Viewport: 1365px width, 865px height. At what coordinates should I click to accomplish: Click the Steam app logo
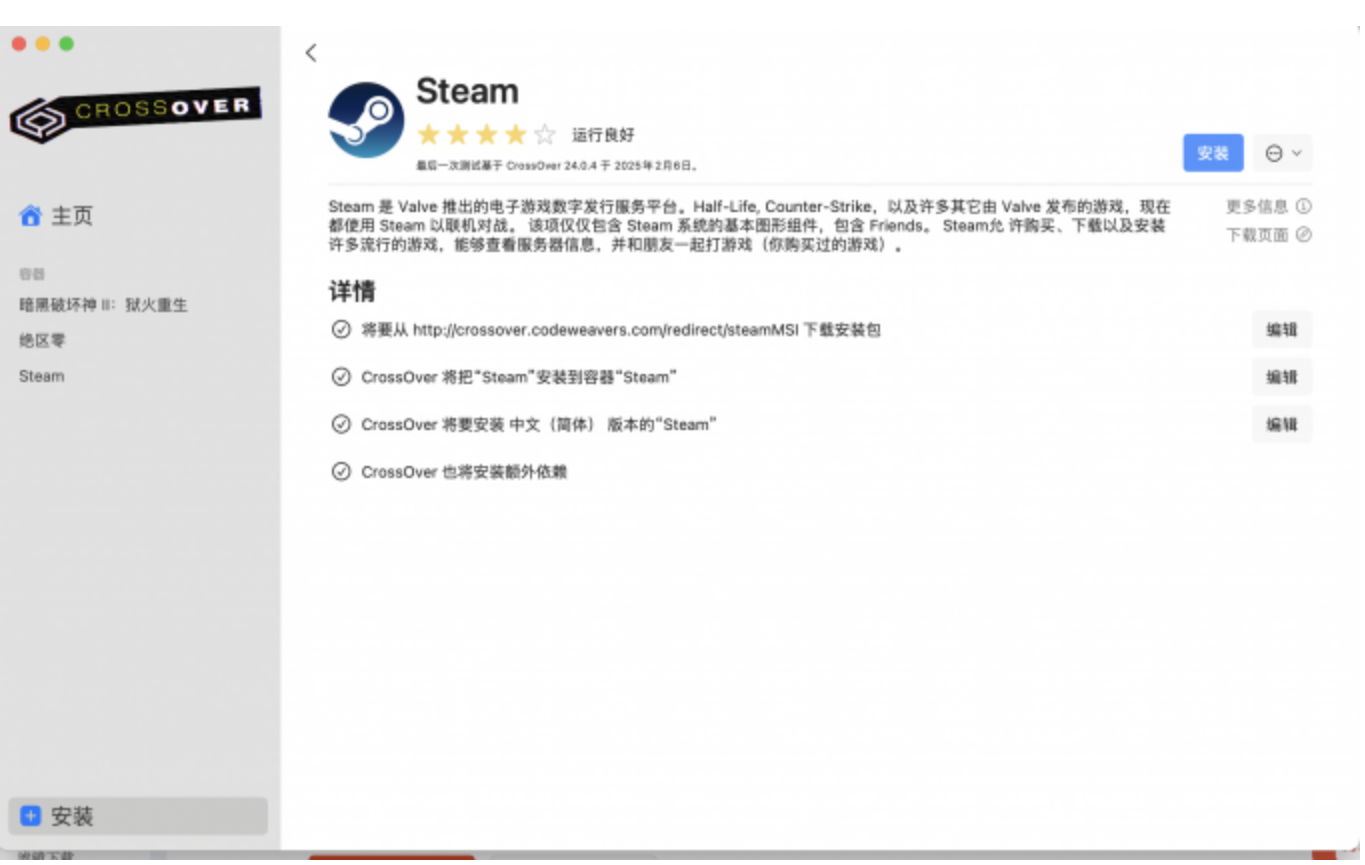click(366, 120)
